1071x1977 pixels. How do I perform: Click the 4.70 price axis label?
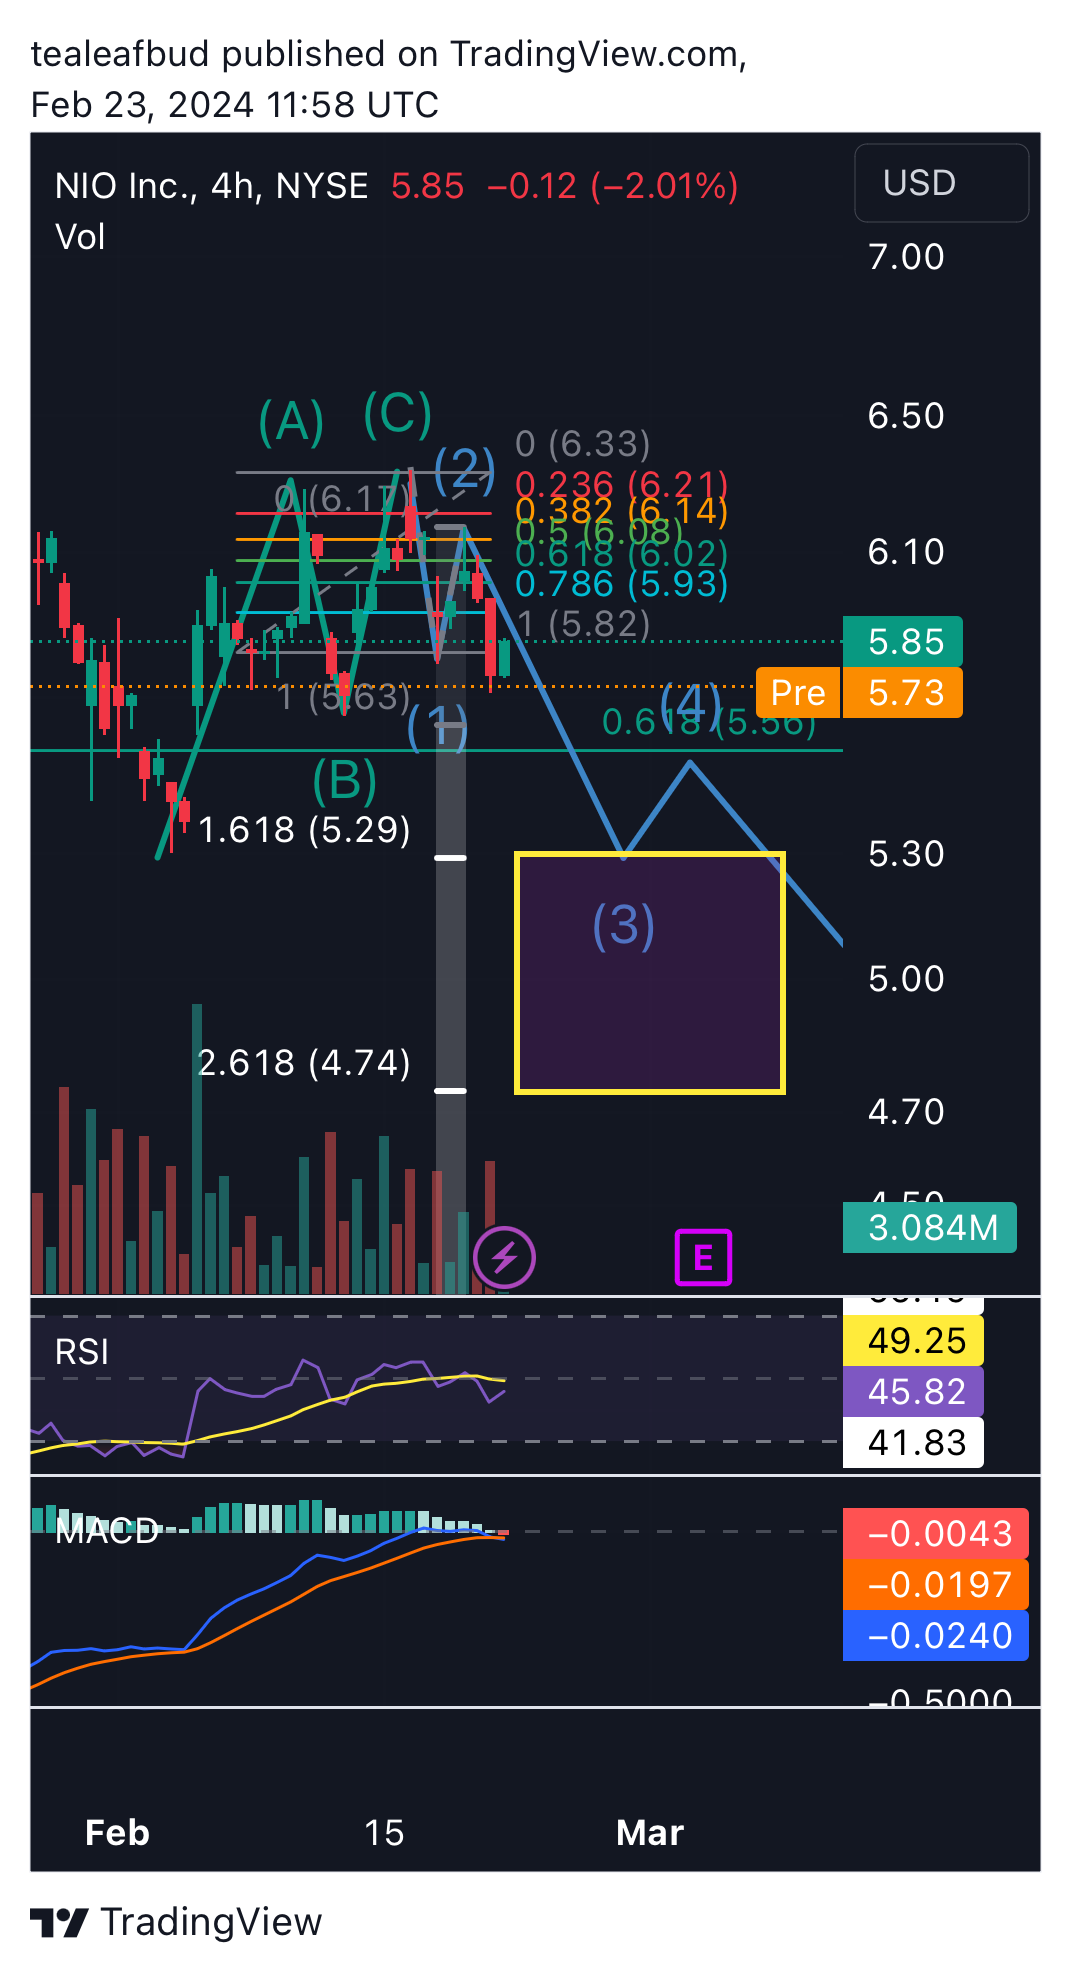[906, 1111]
